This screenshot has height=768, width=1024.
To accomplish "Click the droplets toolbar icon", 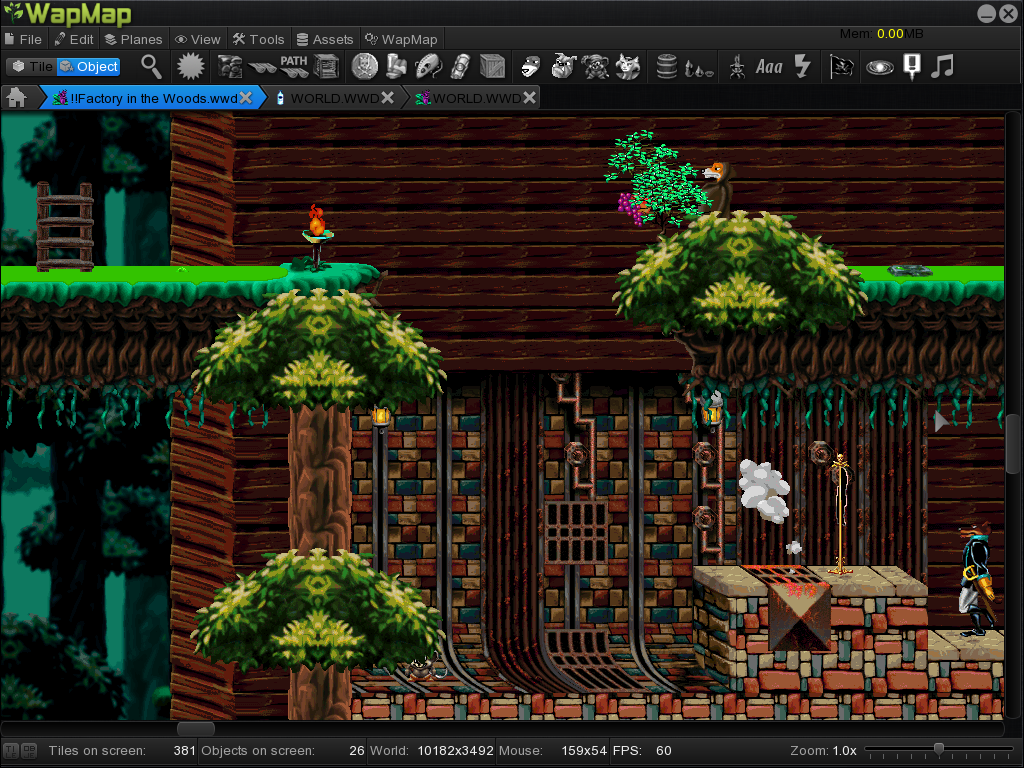I will (x=698, y=67).
